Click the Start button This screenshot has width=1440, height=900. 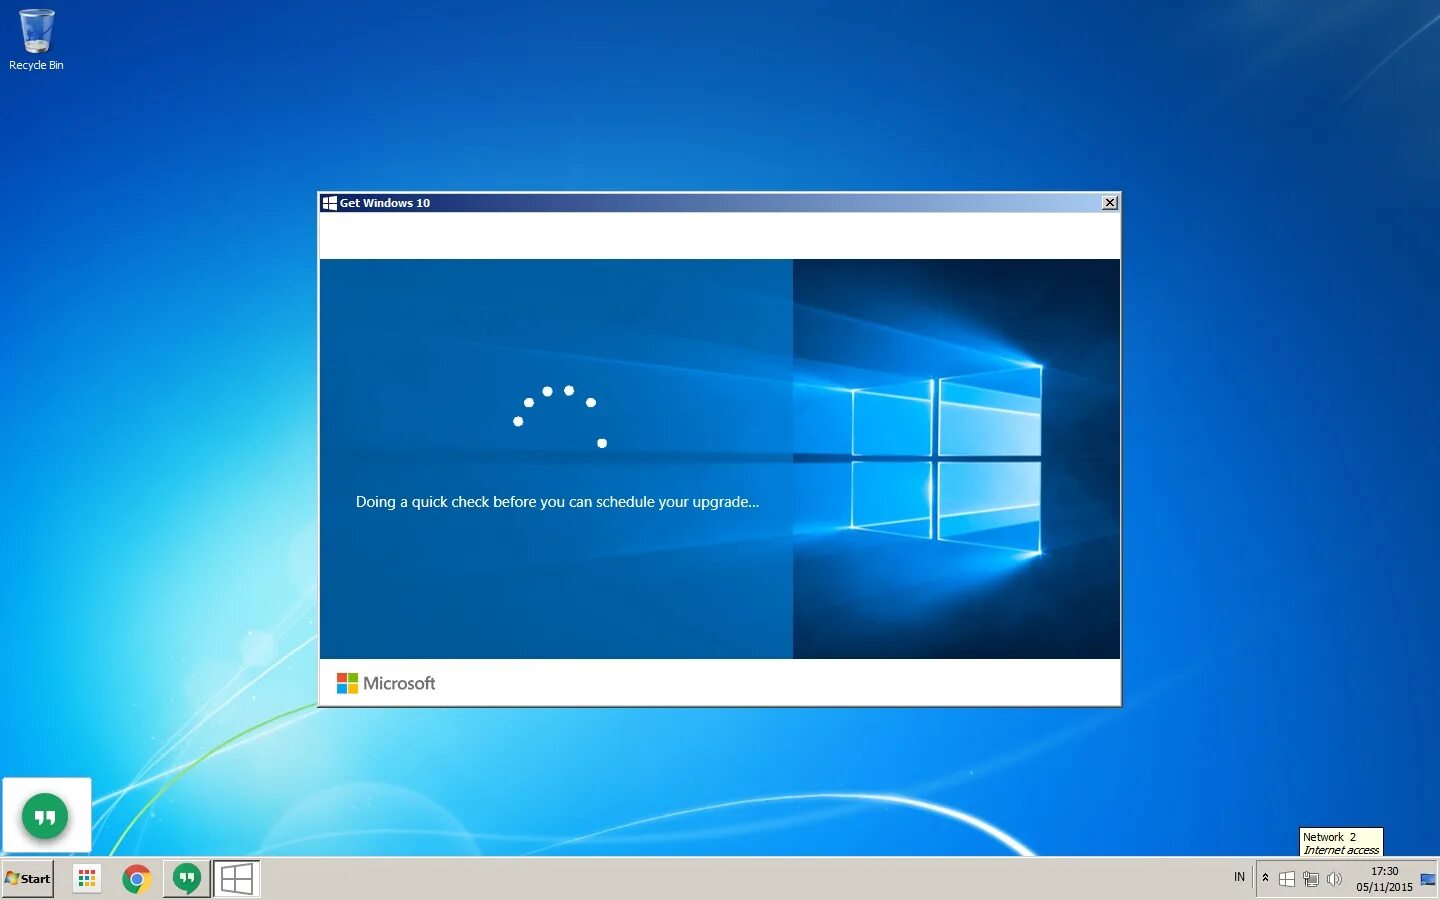tap(28, 879)
